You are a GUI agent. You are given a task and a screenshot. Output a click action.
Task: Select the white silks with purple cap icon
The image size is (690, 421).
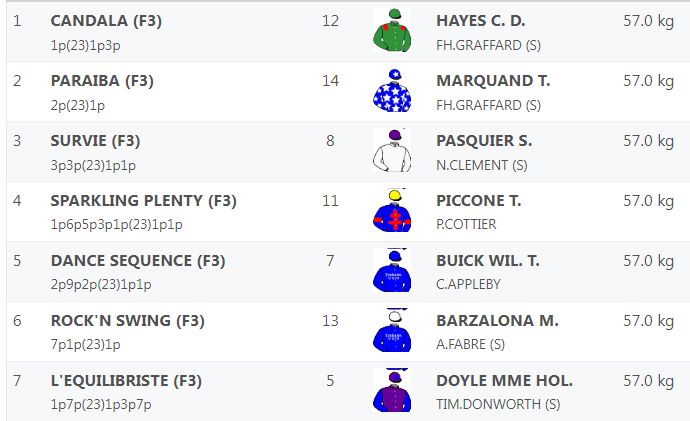click(392, 150)
